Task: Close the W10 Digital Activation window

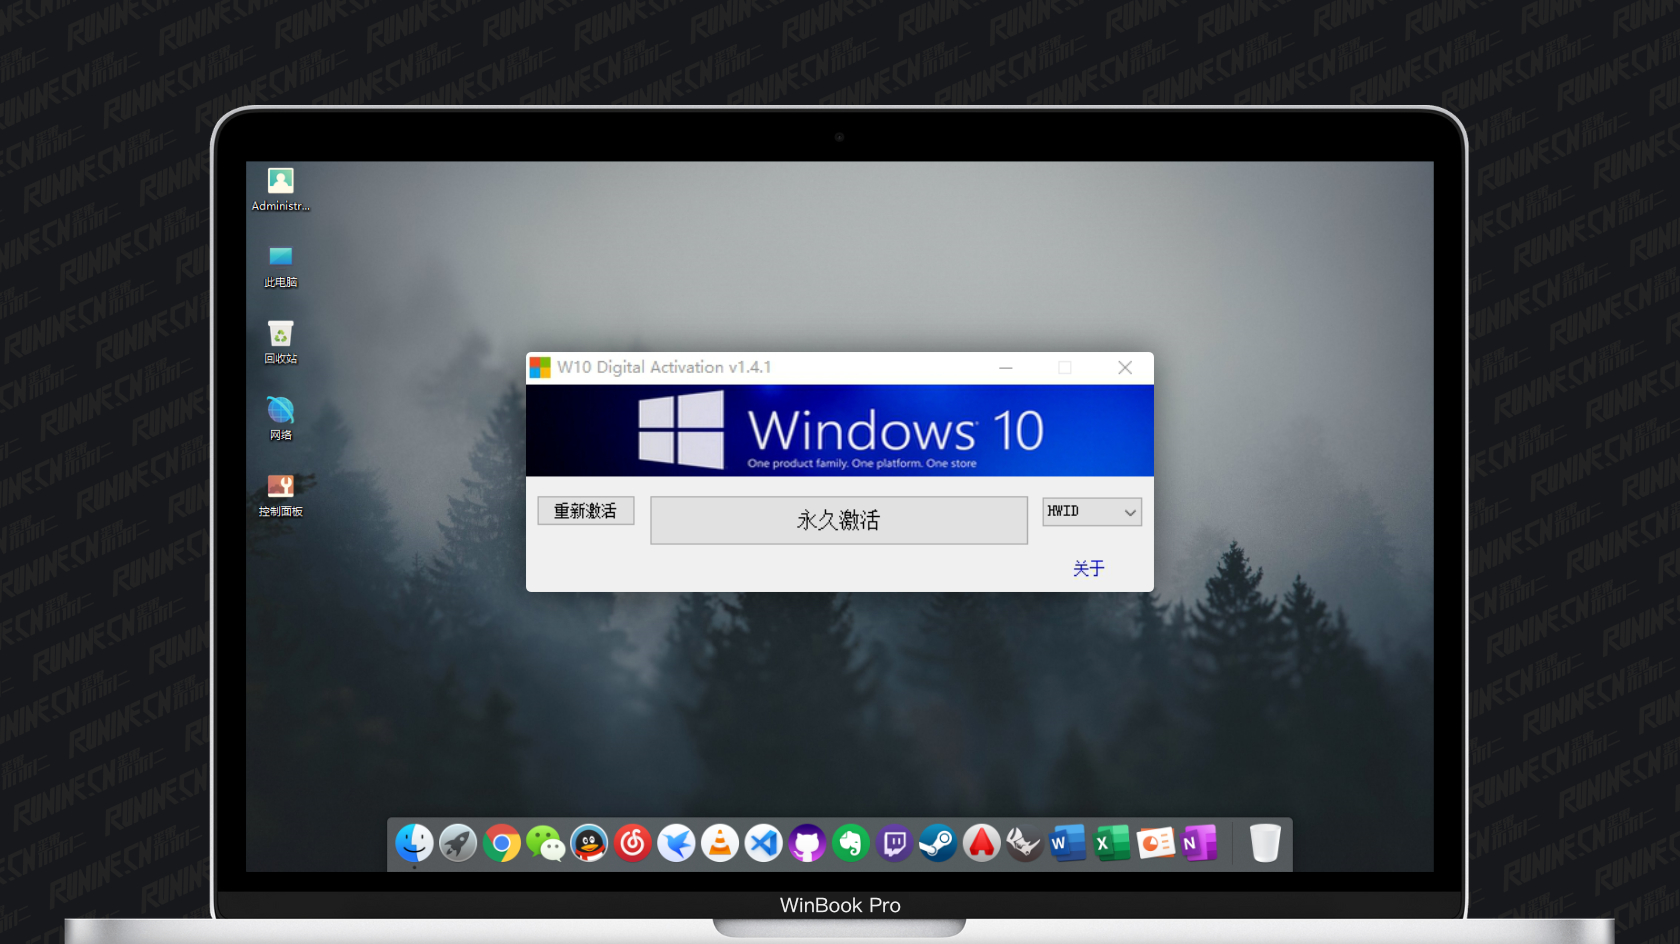Action: tap(1125, 368)
